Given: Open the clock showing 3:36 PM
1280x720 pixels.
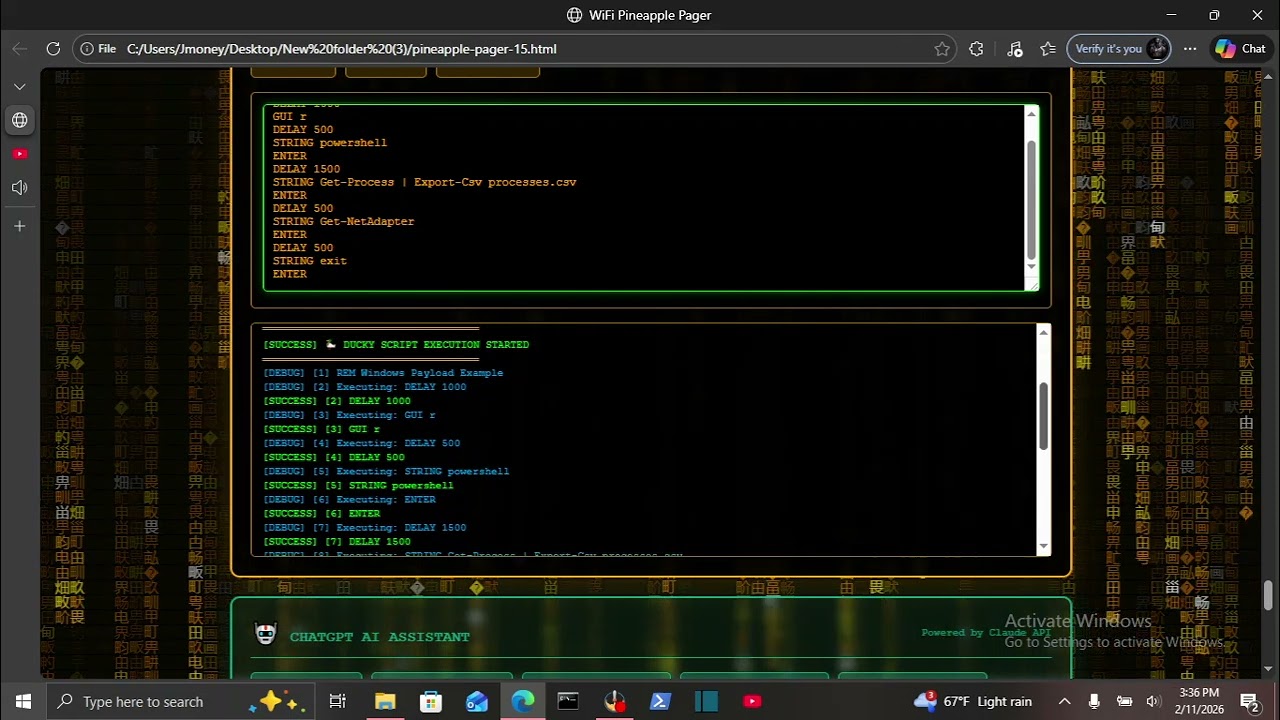Looking at the screenshot, I should pyautogui.click(x=1198, y=701).
